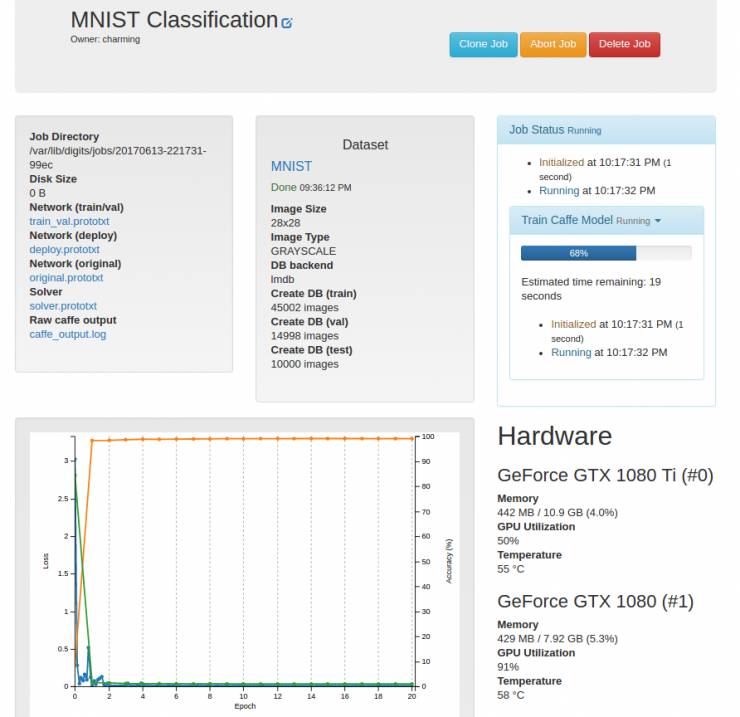This screenshot has width=740, height=717.
Task: Open the train_val.prototxt link
Action: [x=69, y=221]
